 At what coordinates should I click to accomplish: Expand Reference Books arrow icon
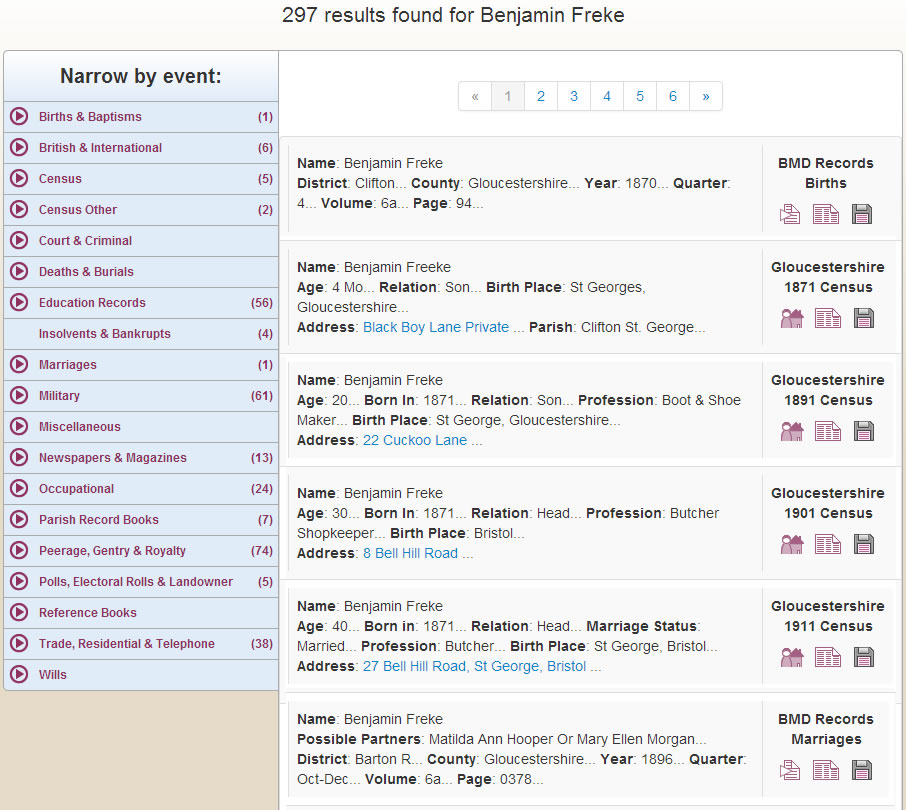pyautogui.click(x=19, y=612)
